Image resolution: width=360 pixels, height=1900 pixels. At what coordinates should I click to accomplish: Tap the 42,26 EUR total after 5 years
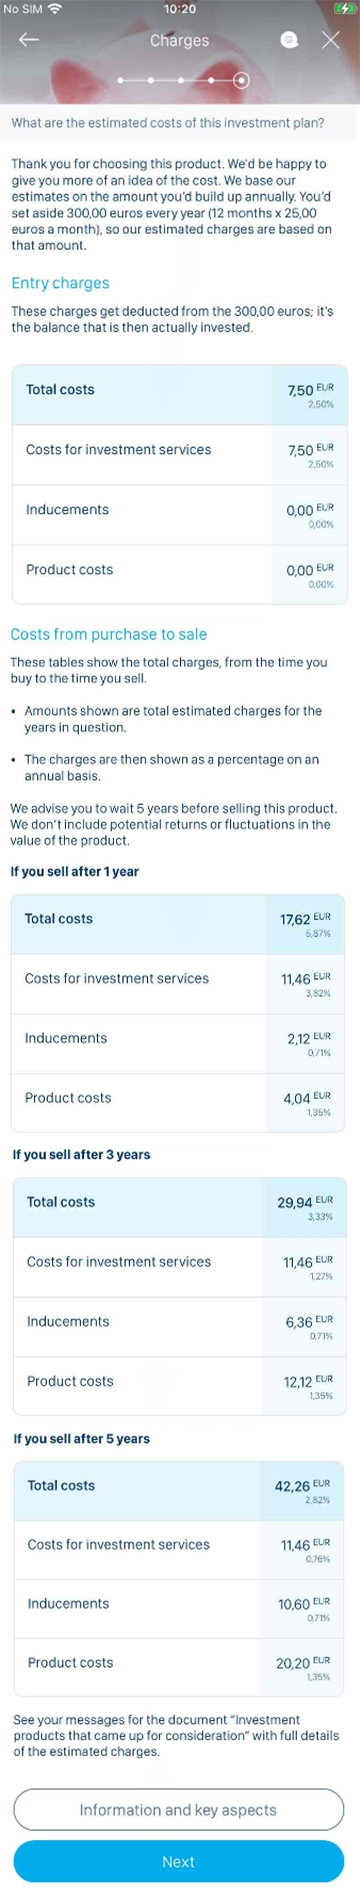180,1491
